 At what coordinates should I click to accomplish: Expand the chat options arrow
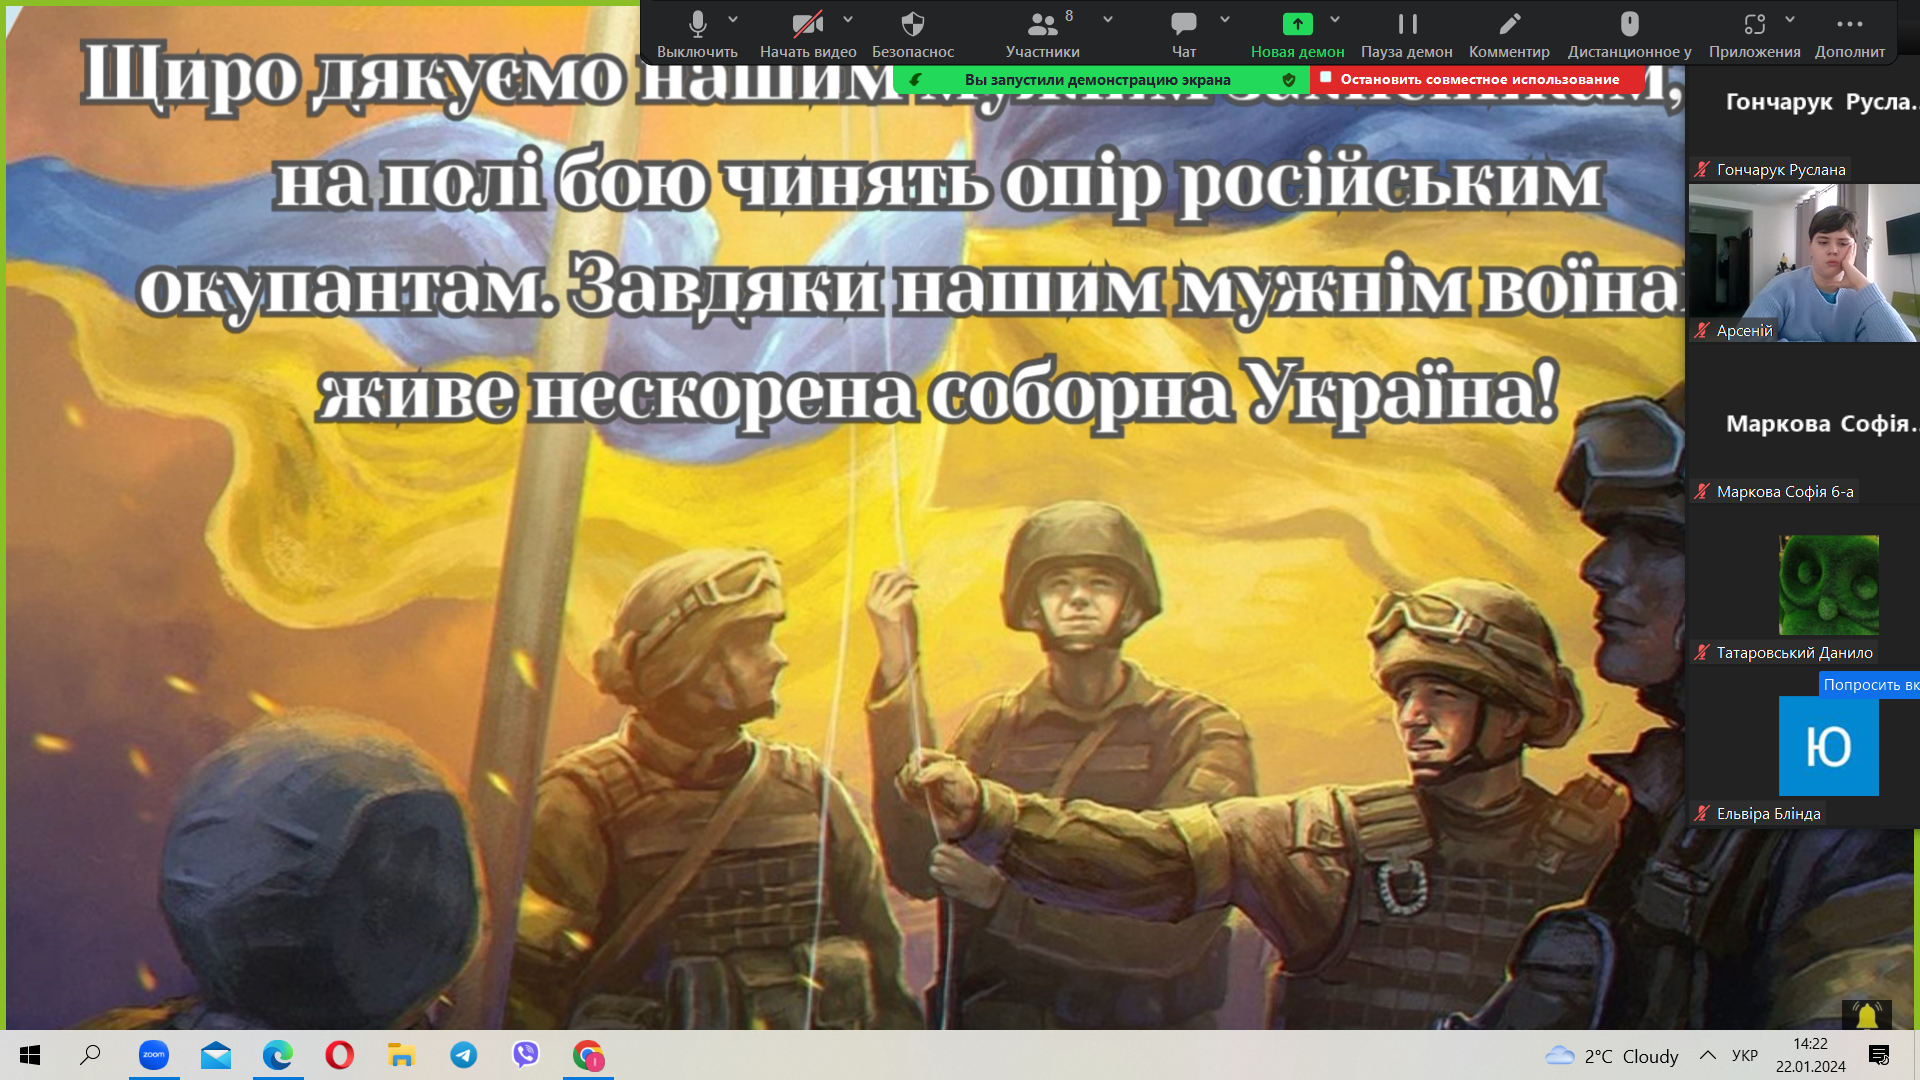click(x=1225, y=19)
